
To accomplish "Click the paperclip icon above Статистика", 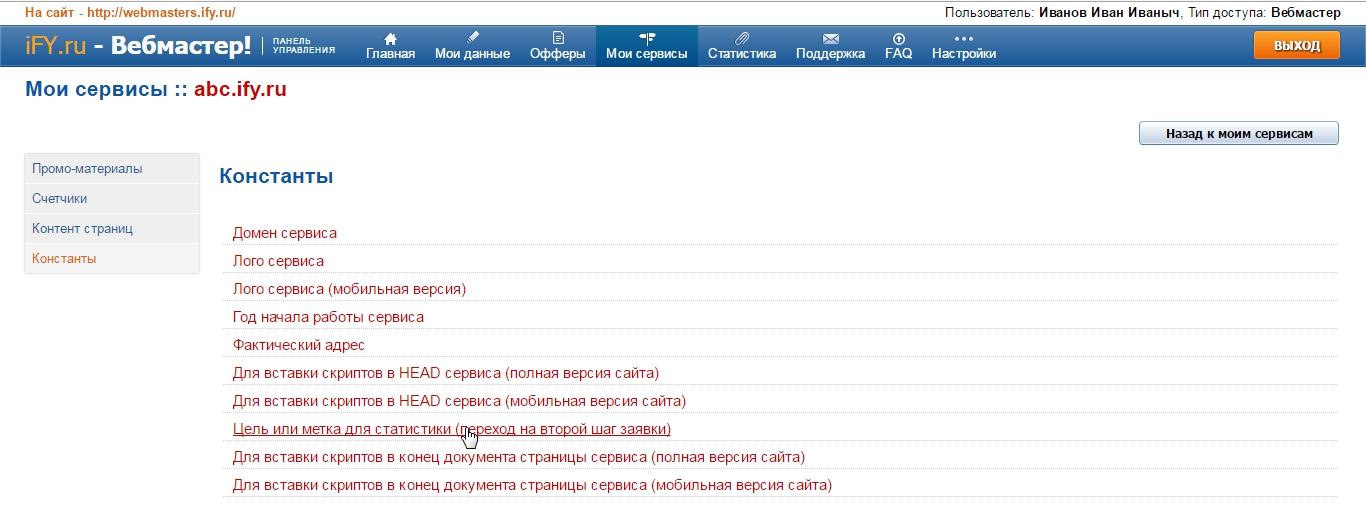I will 741,38.
